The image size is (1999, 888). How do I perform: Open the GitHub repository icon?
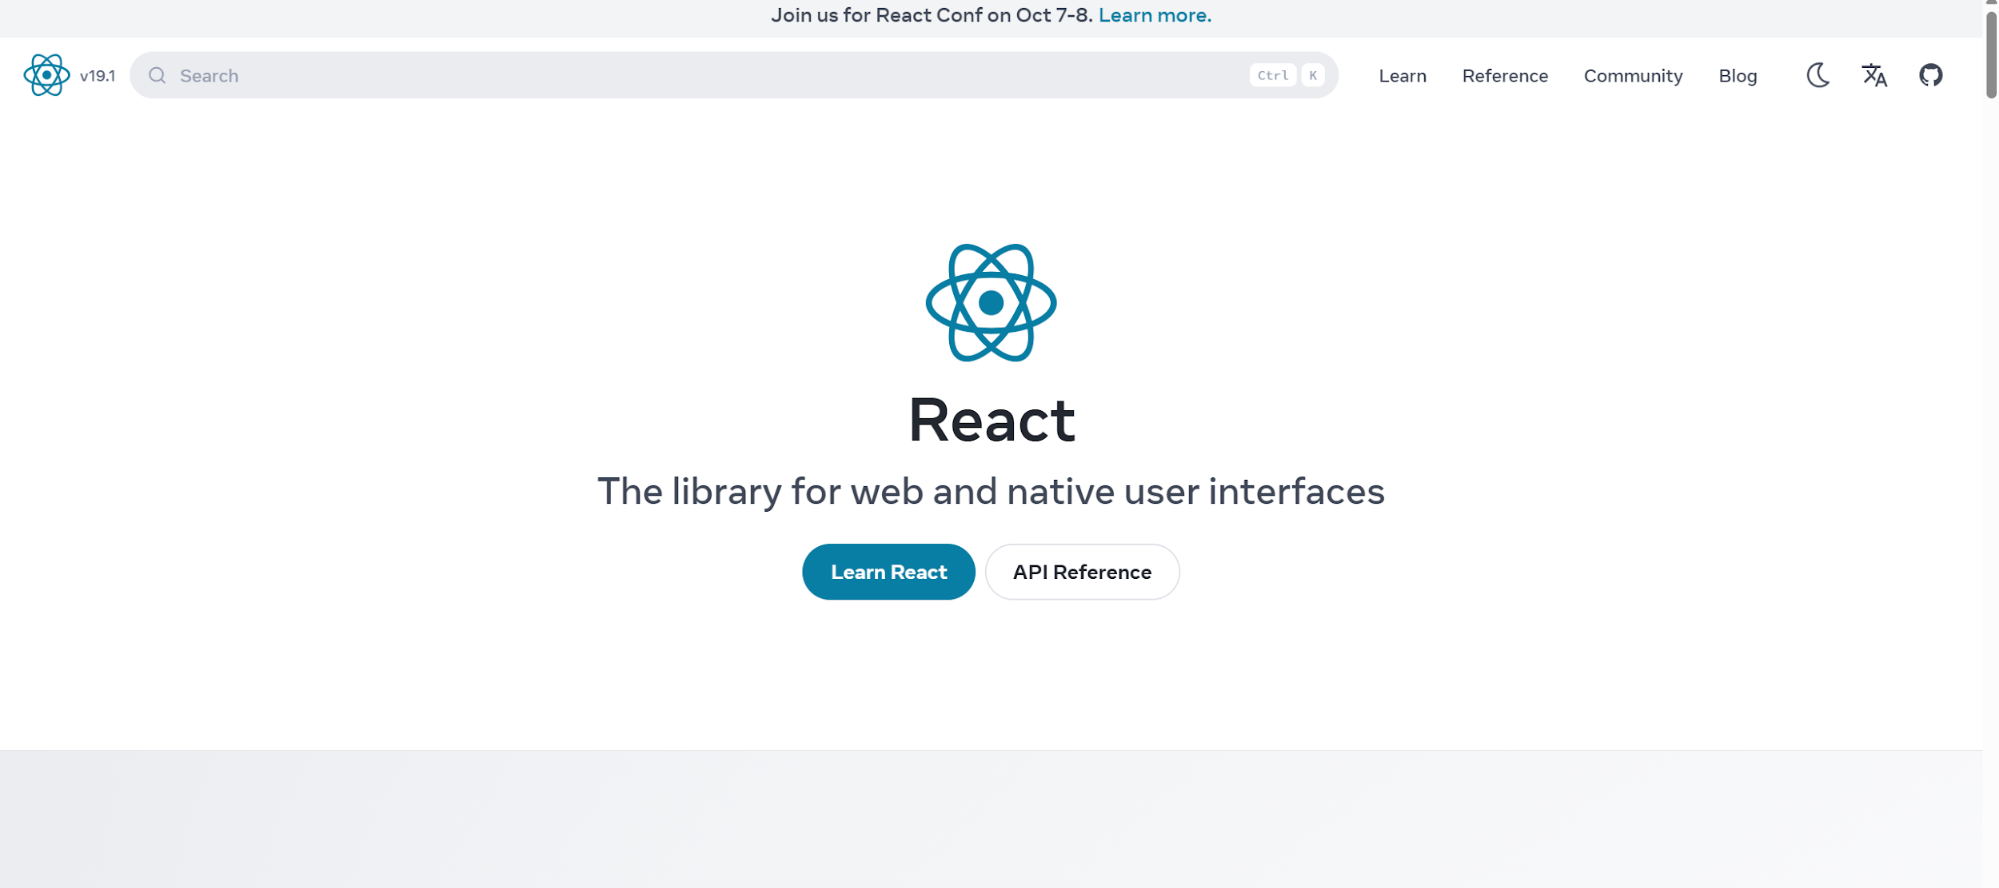(x=1931, y=75)
